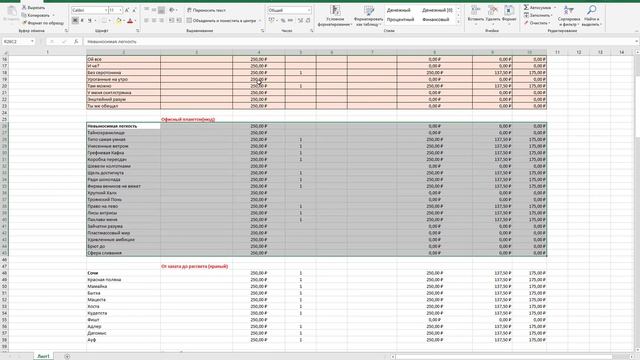Image resolution: width=640 pixels, height=360 pixels.
Task: Toggle underline formatting
Action: [89, 20]
